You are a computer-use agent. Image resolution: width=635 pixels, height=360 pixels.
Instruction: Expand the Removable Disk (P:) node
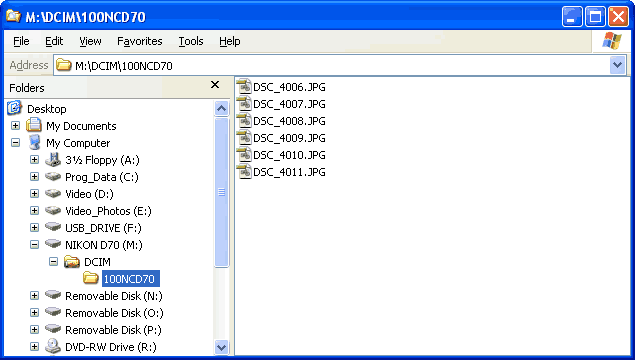34,330
